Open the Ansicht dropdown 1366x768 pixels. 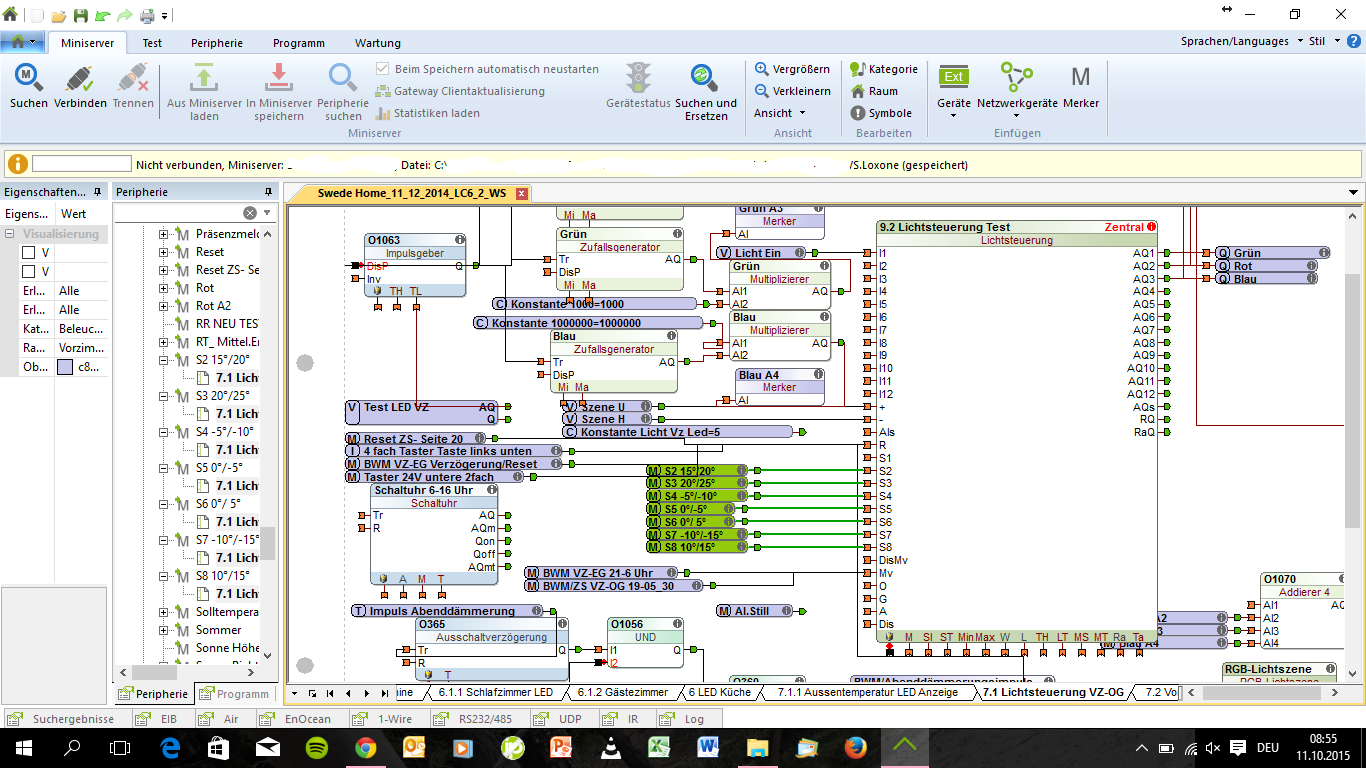point(779,113)
